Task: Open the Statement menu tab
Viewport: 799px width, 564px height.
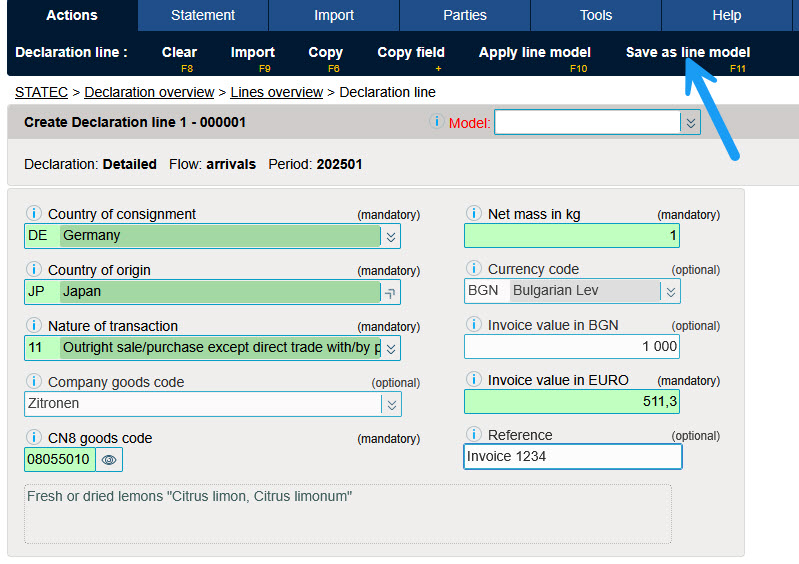Action: (203, 15)
